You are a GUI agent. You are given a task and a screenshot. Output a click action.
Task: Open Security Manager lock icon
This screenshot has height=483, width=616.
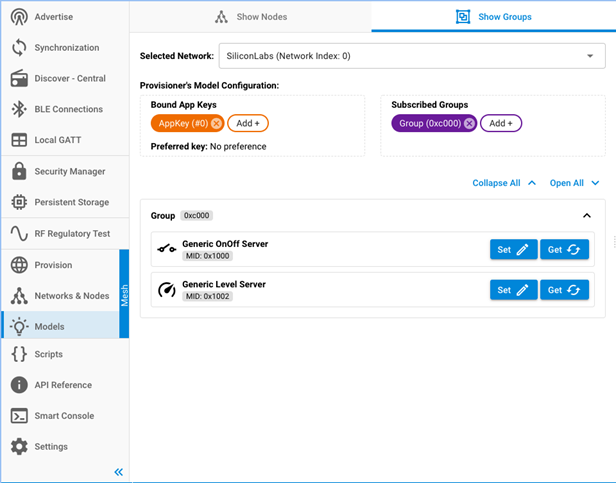18,171
